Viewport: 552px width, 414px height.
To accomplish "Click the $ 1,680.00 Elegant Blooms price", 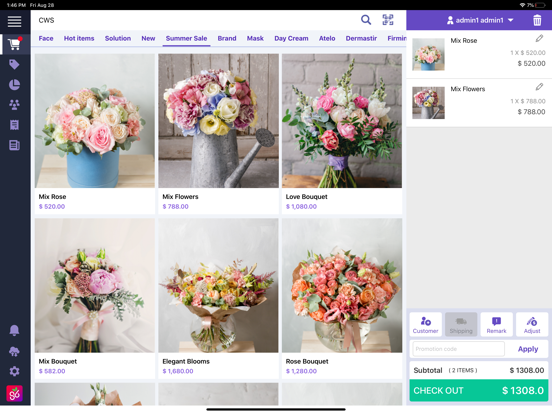I will 178,371.
